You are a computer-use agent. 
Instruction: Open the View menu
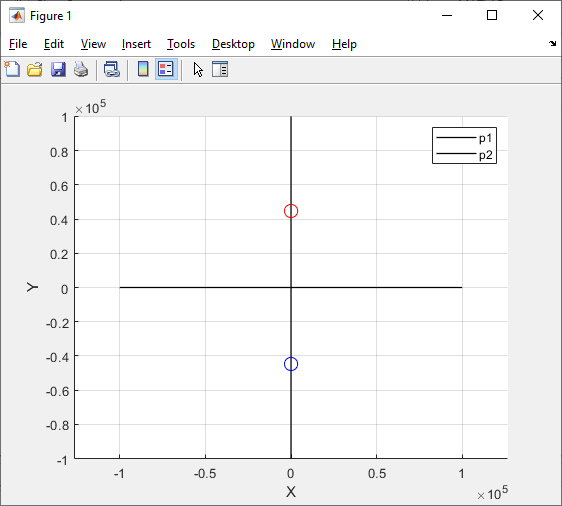coord(93,44)
